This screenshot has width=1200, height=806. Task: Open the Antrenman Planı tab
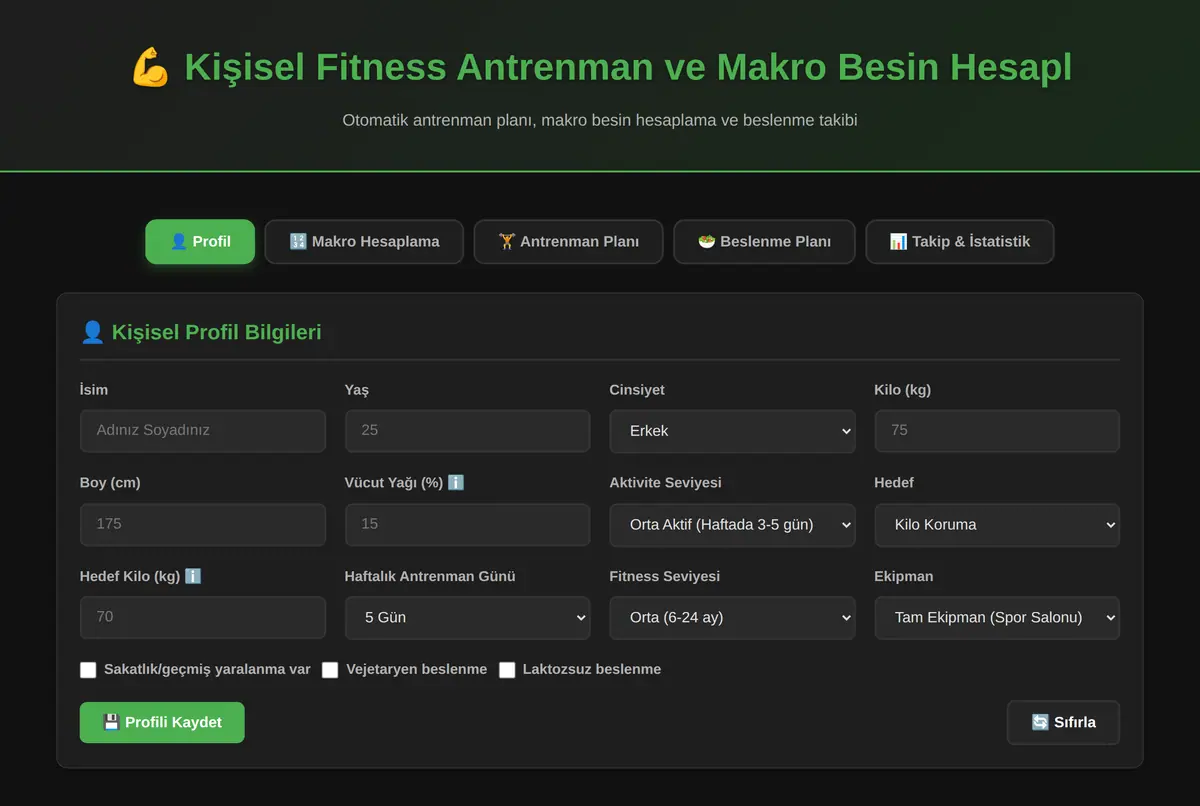(568, 242)
